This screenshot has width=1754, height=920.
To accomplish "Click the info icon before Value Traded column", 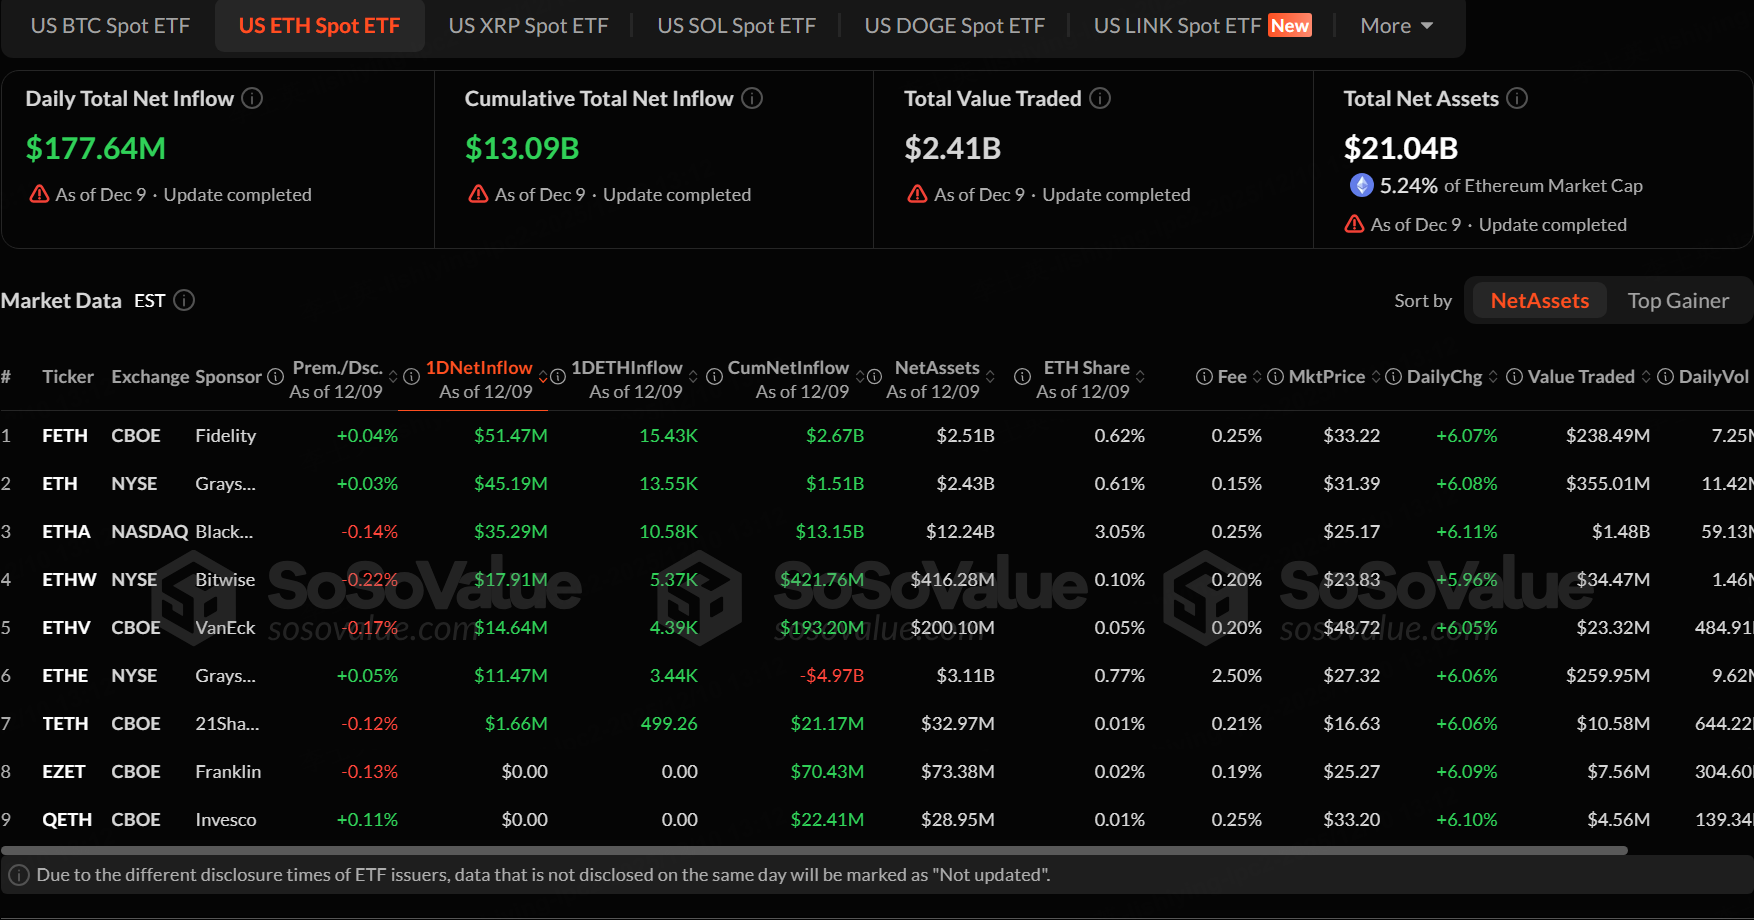I will coord(1514,377).
